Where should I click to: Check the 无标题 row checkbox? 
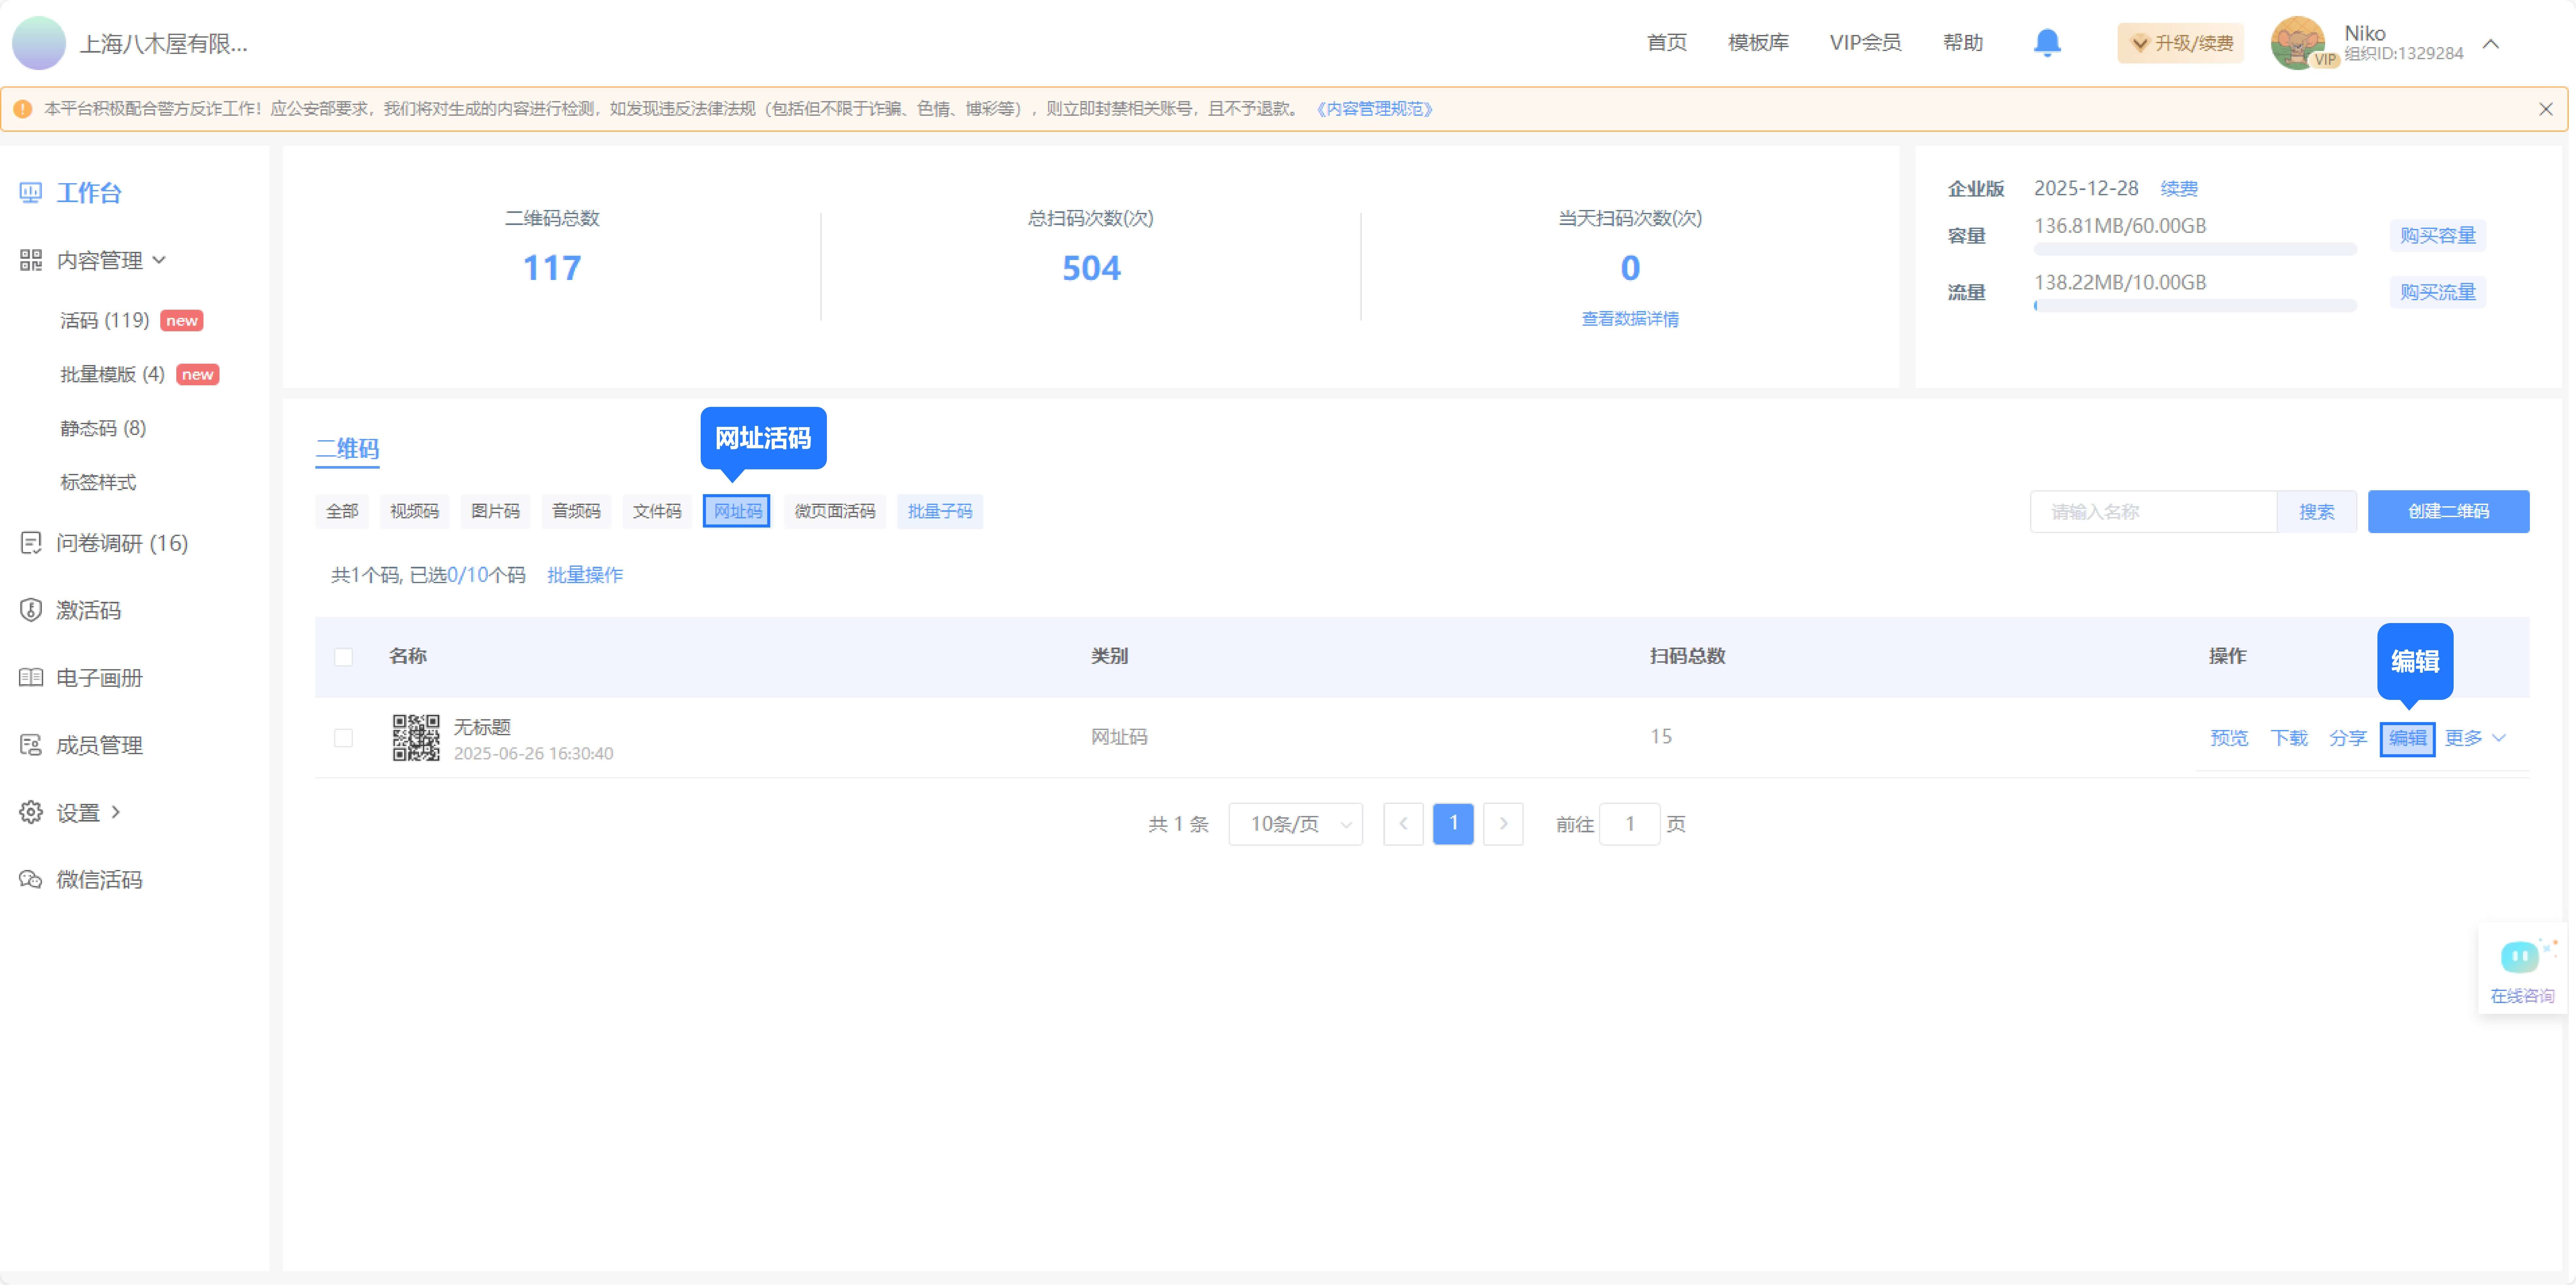pos(343,738)
